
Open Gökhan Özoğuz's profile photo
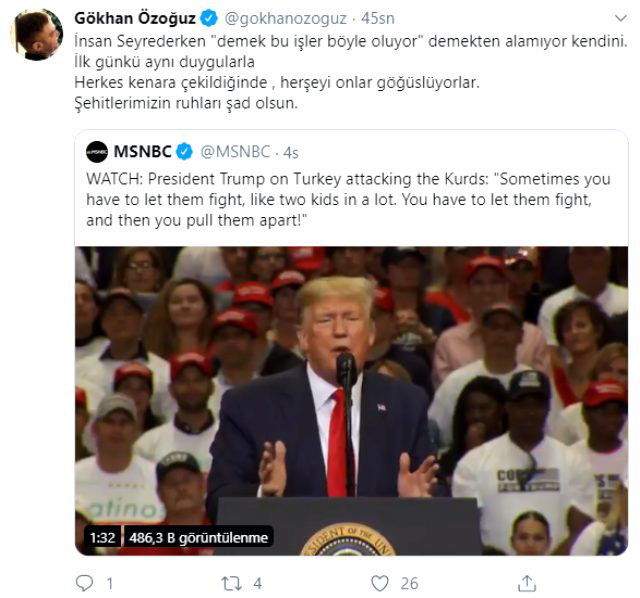37,35
